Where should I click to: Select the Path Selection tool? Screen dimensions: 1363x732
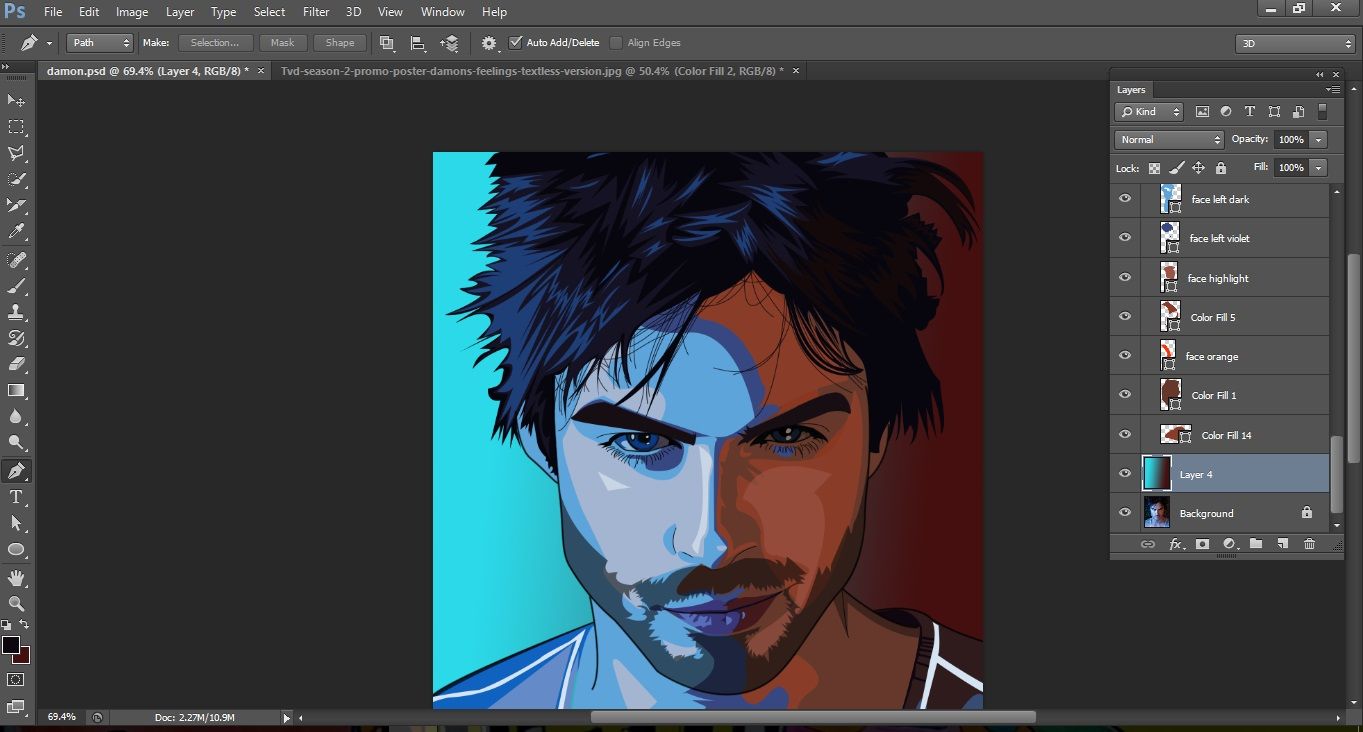click(16, 523)
